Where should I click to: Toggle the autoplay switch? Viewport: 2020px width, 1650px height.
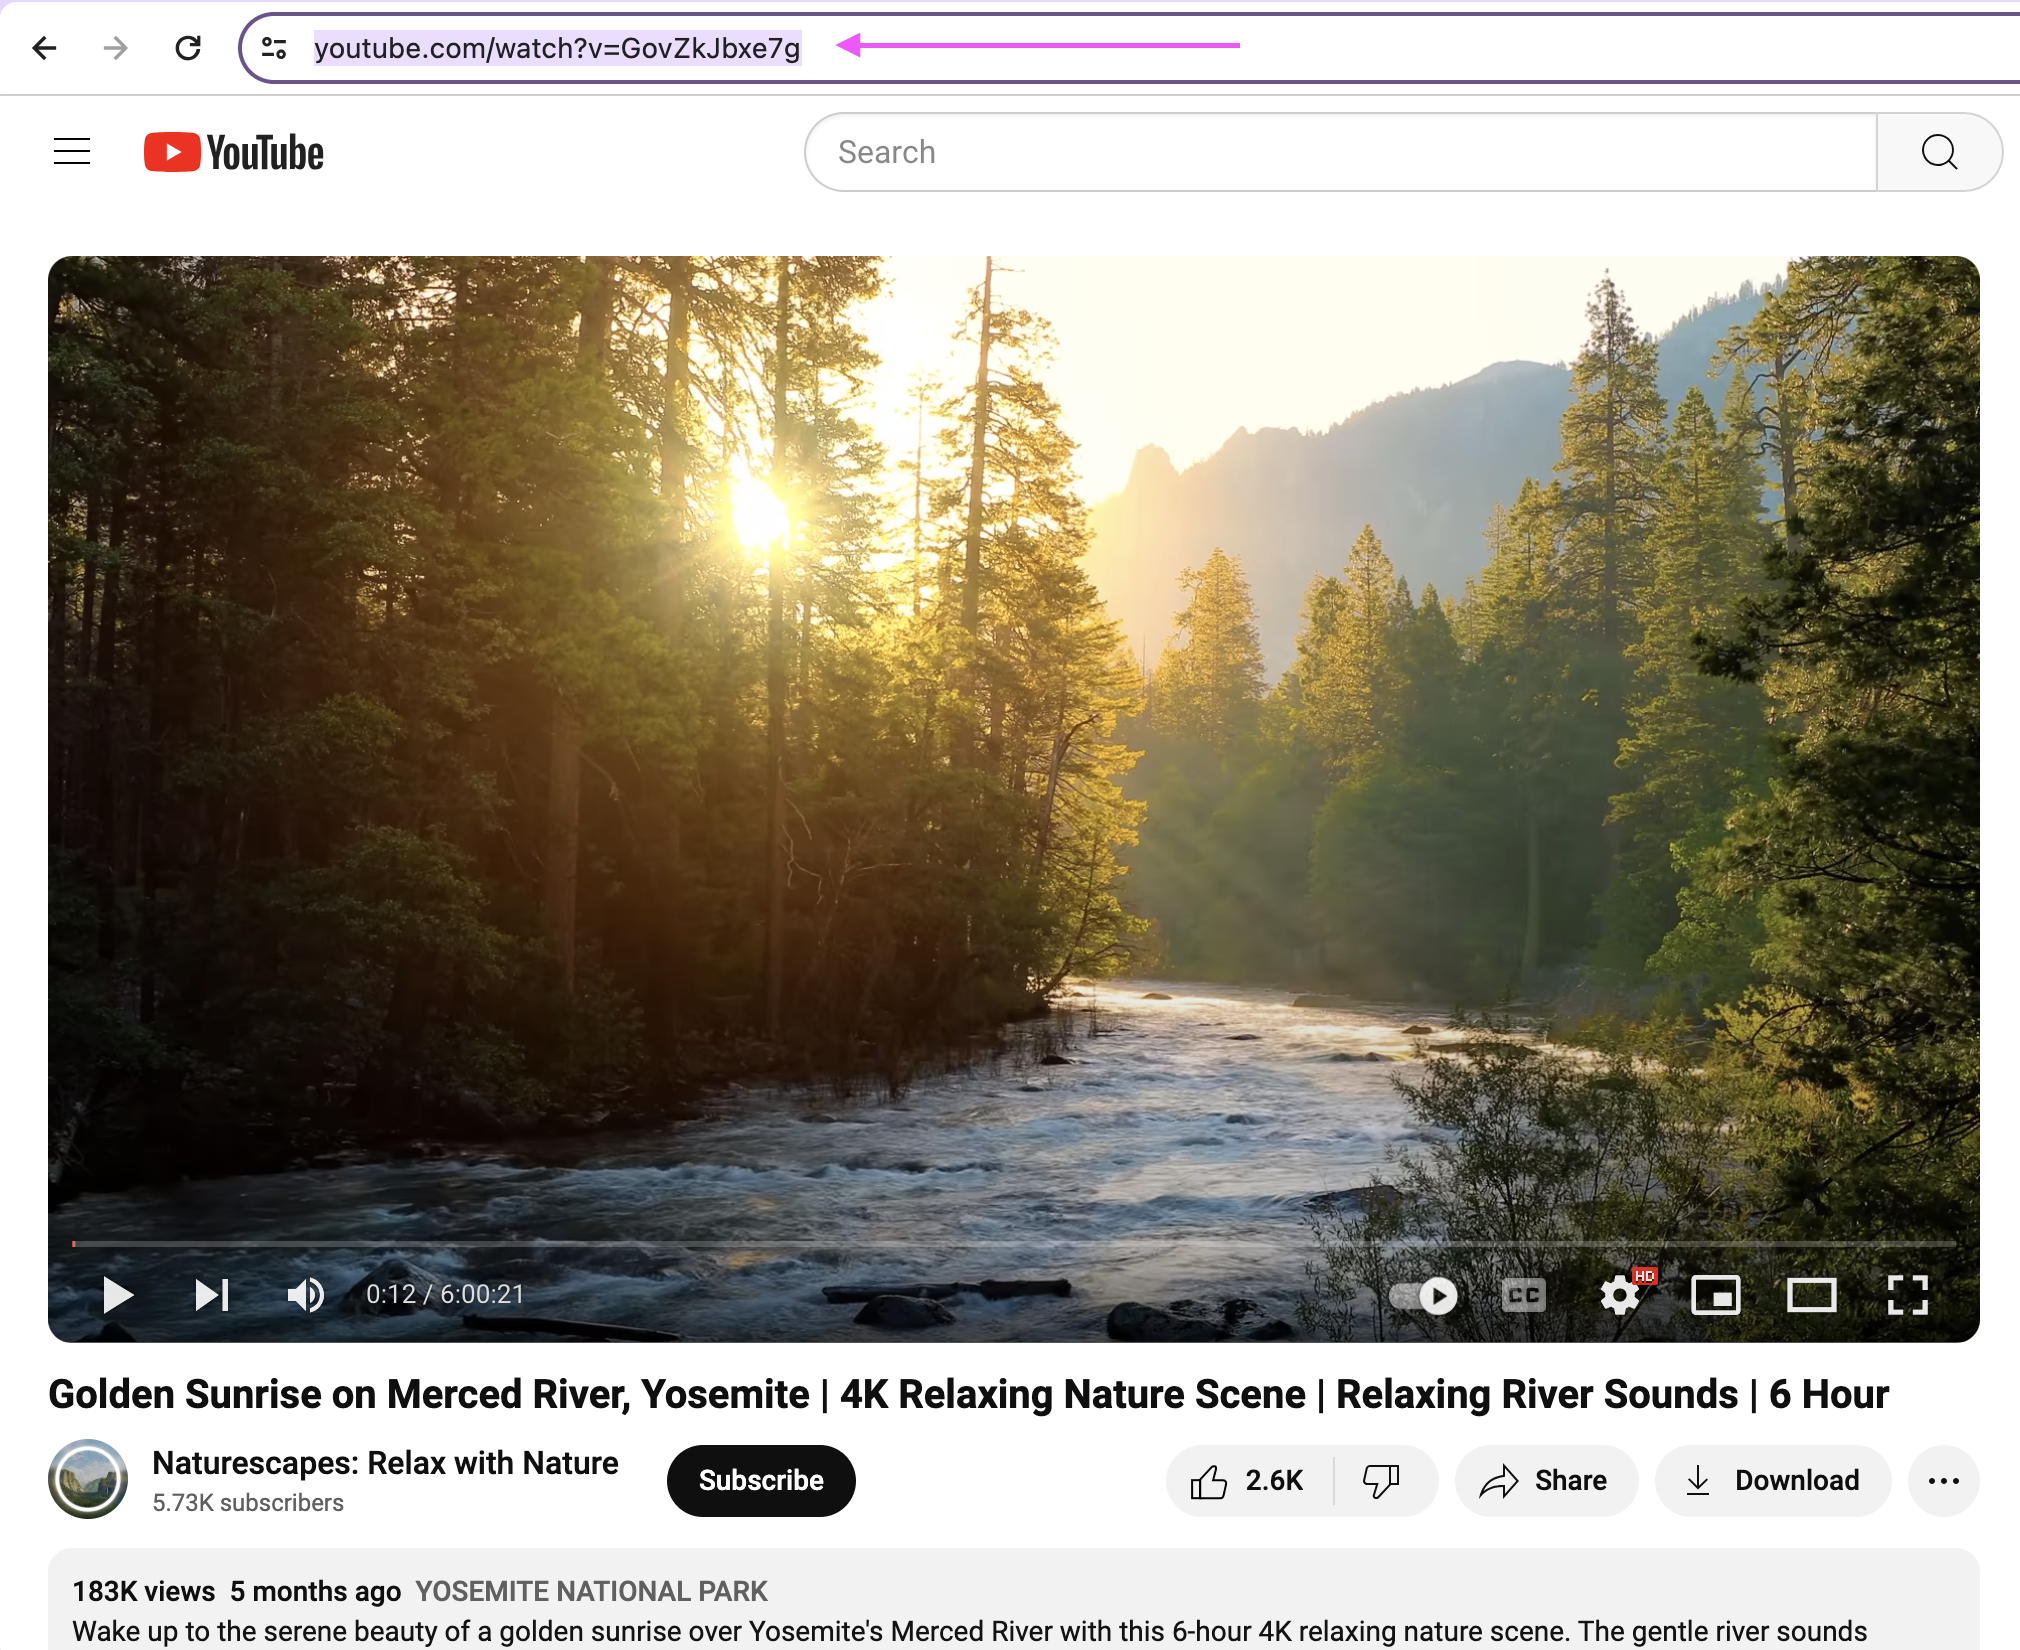(x=1424, y=1296)
